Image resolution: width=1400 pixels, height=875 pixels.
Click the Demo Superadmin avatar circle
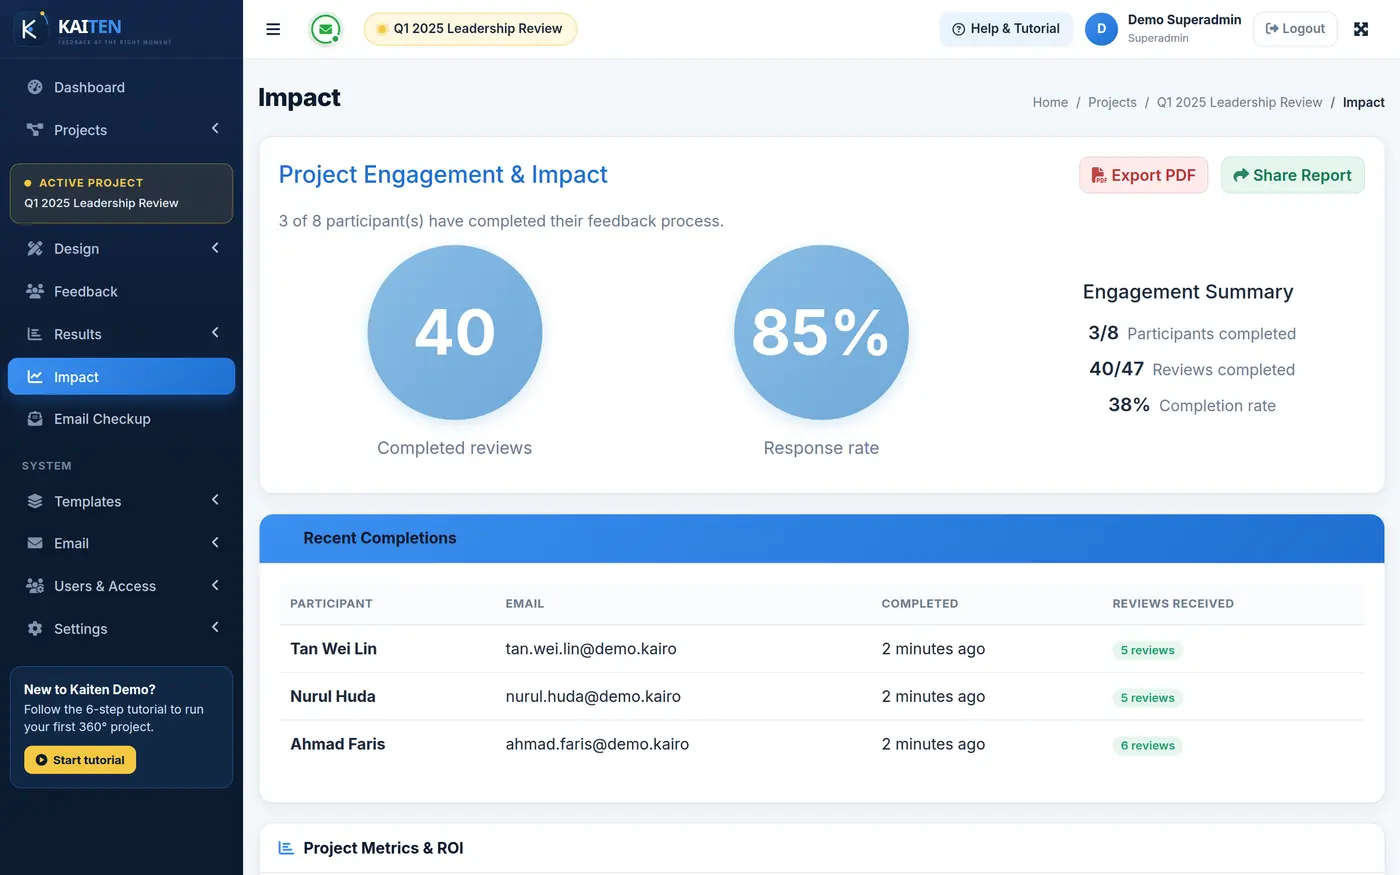click(x=1101, y=29)
